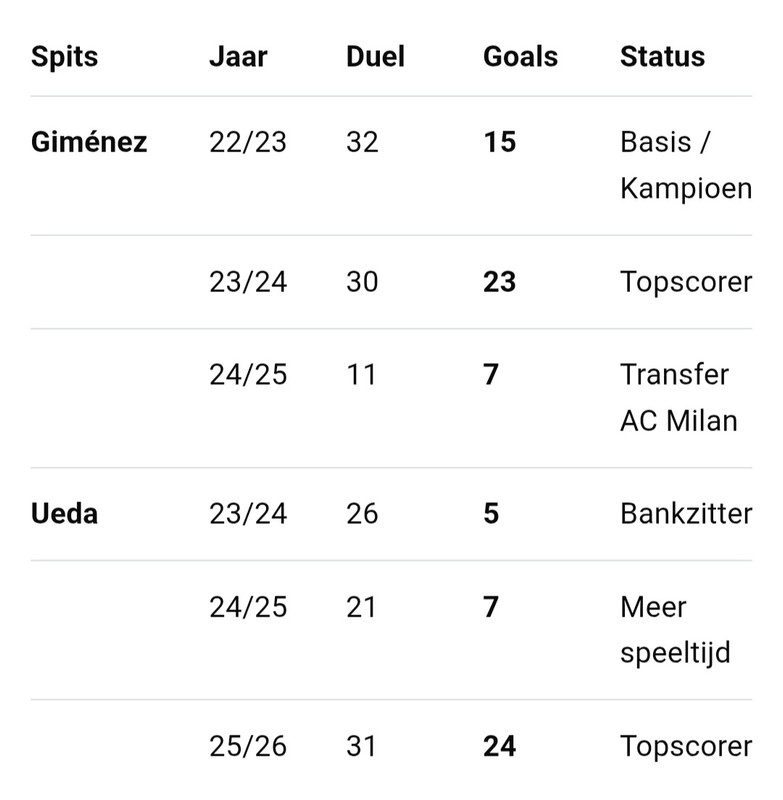Screen dimensions: 783x800
Task: Click the 31 duels value
Action: click(361, 746)
